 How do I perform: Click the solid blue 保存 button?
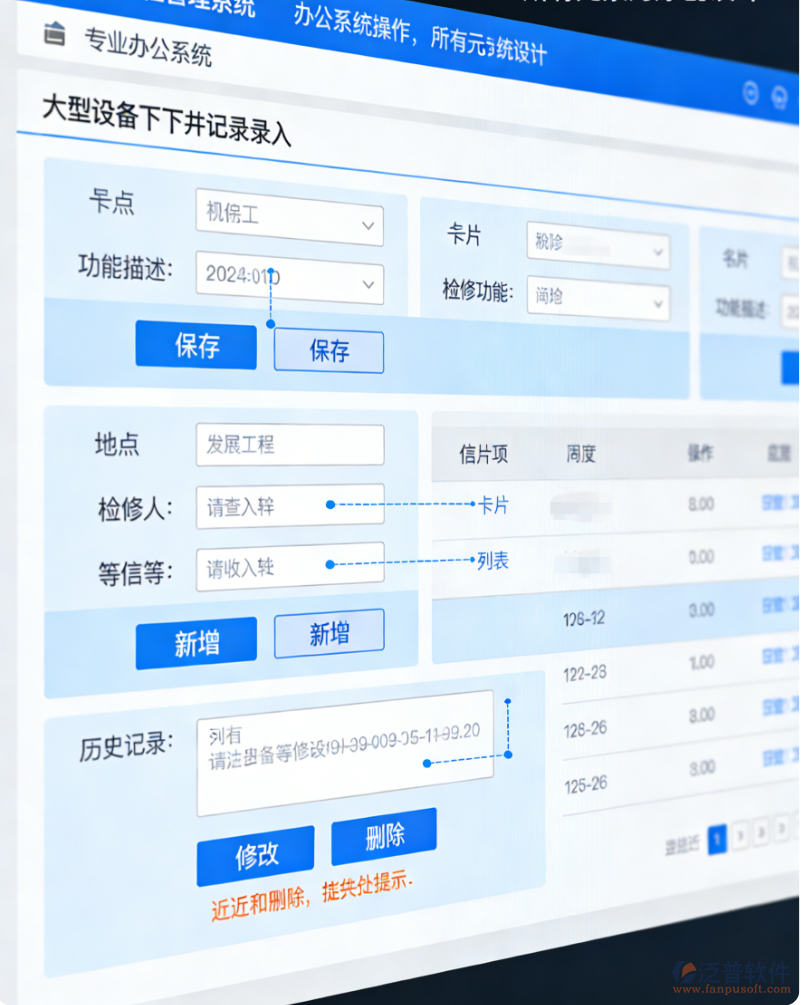[196, 345]
